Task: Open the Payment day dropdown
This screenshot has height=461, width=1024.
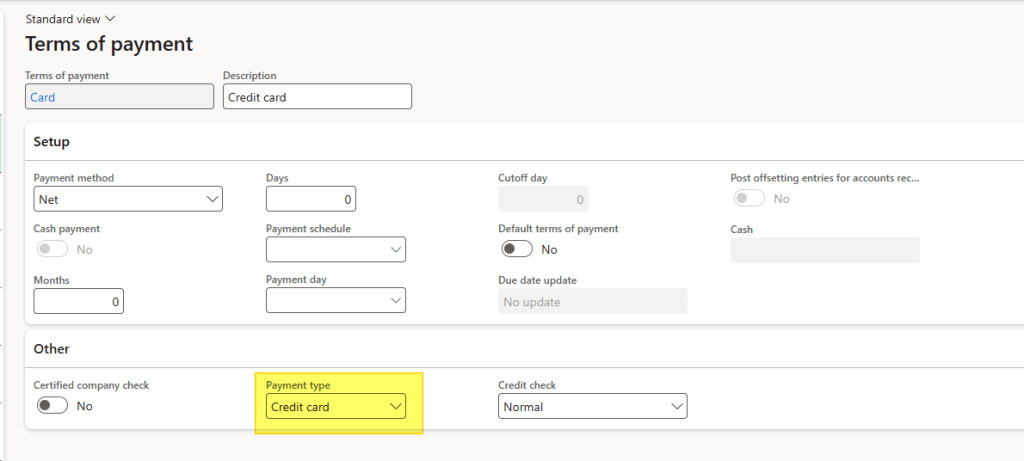Action: point(335,301)
